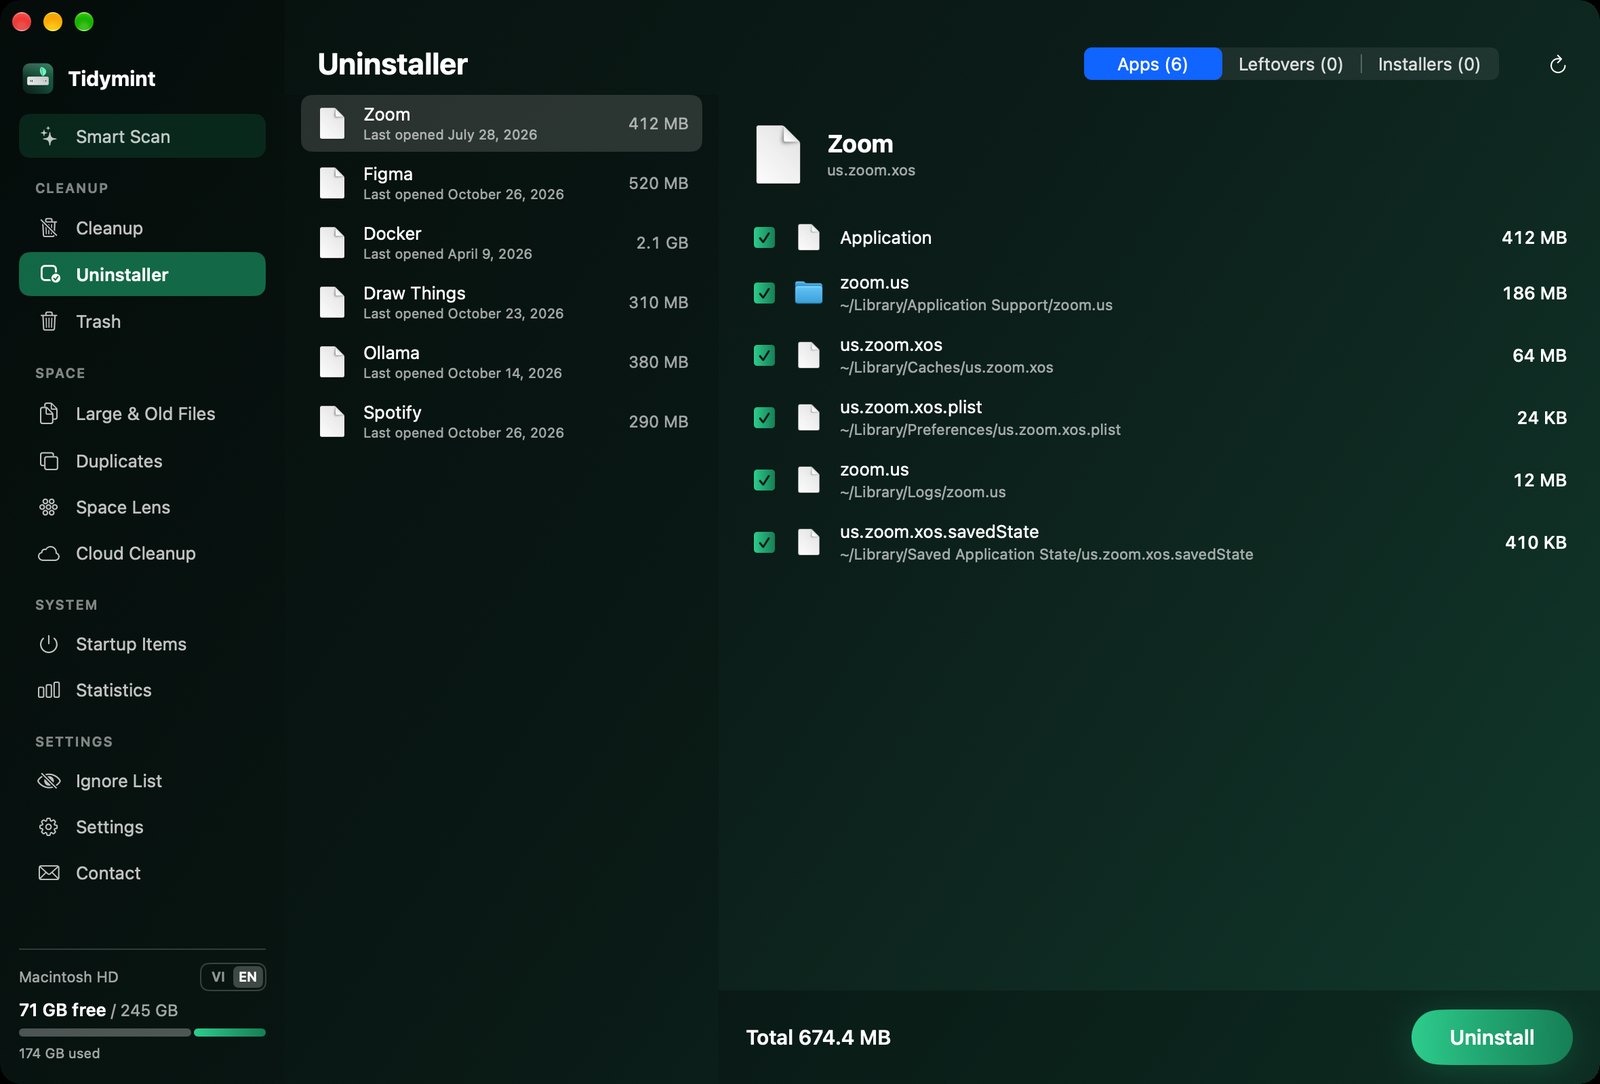
Task: Click the Startup Items power icon
Action: click(x=48, y=644)
